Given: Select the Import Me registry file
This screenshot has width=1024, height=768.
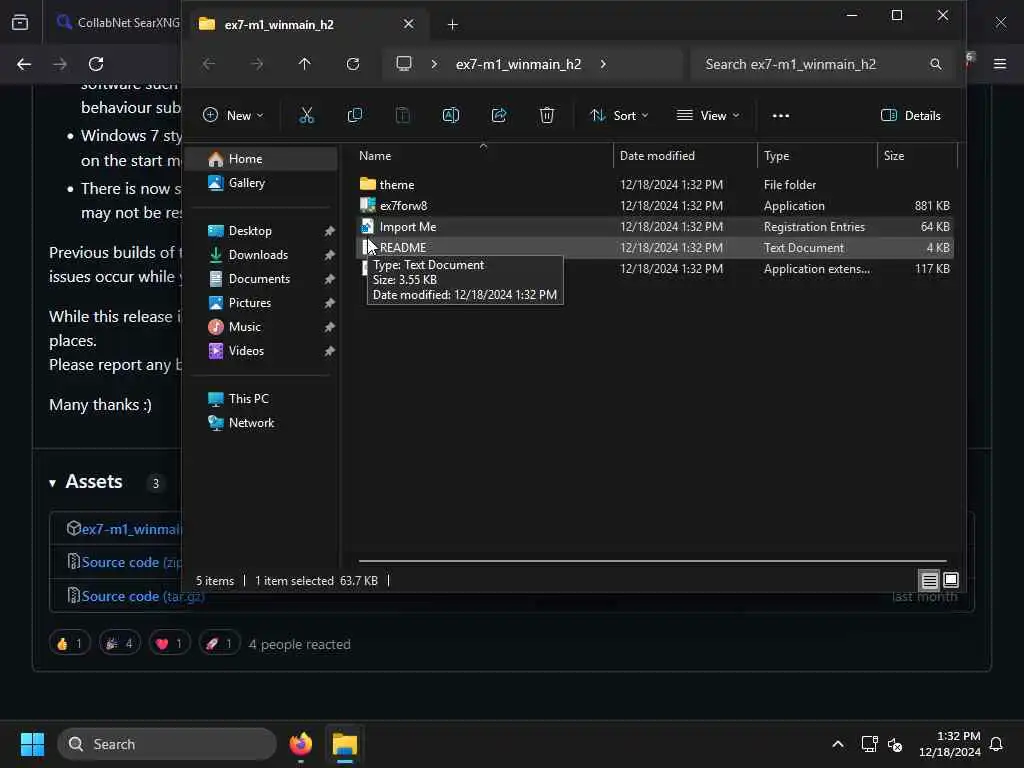Looking at the screenshot, I should 655,227.
